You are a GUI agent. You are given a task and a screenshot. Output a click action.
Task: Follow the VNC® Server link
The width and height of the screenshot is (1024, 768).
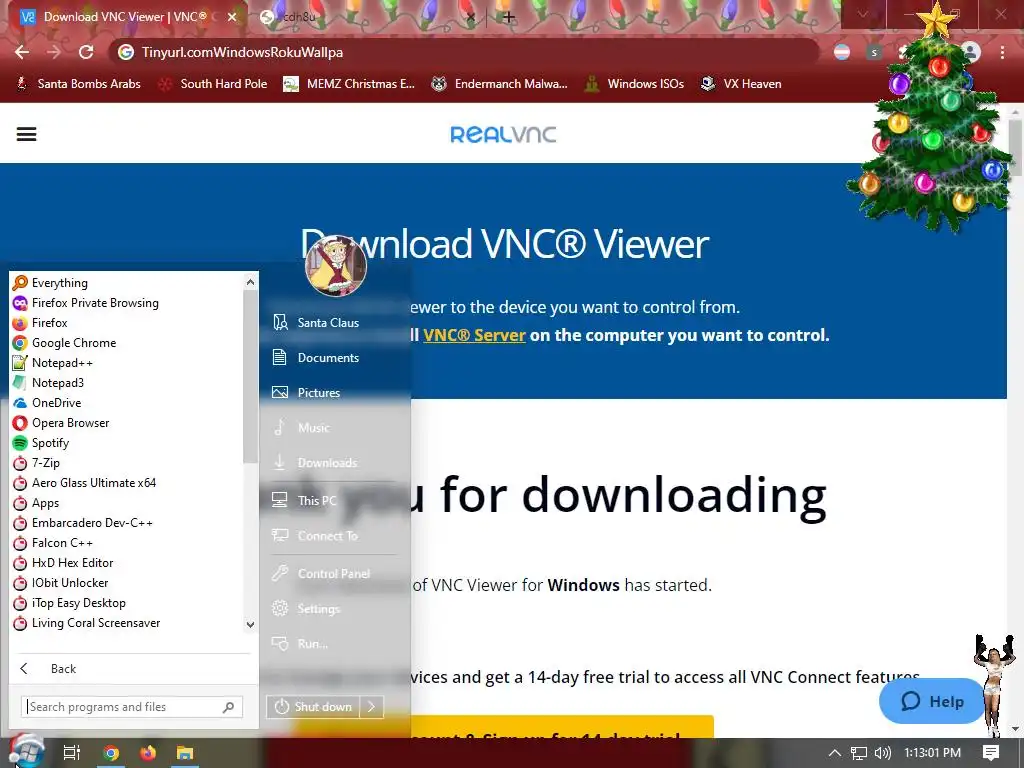click(x=474, y=335)
